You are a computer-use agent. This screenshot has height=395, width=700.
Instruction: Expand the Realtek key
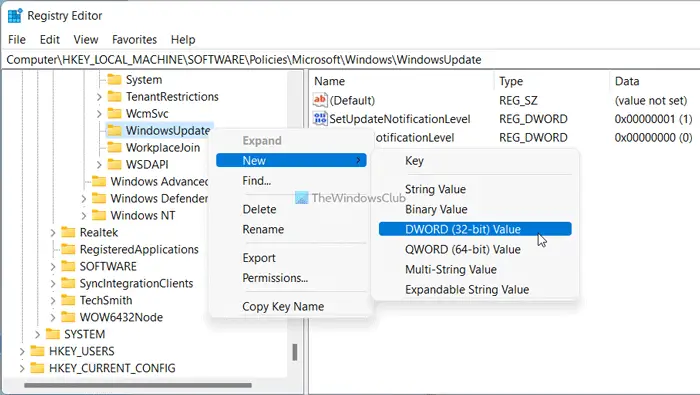click(53, 233)
